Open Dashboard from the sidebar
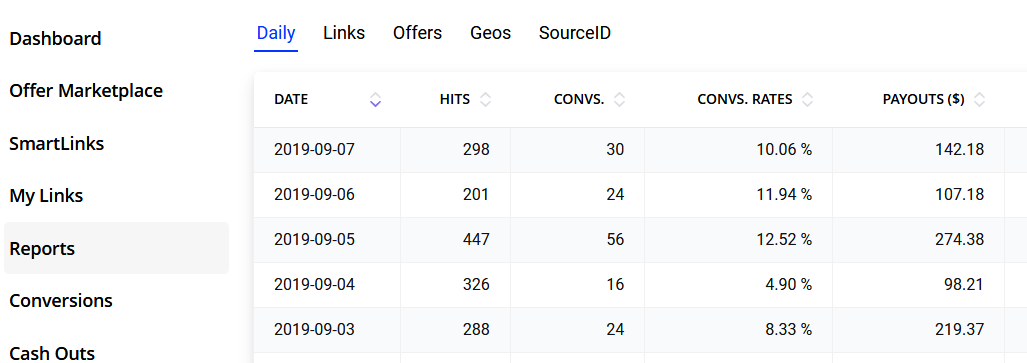1027x363 pixels. point(55,39)
